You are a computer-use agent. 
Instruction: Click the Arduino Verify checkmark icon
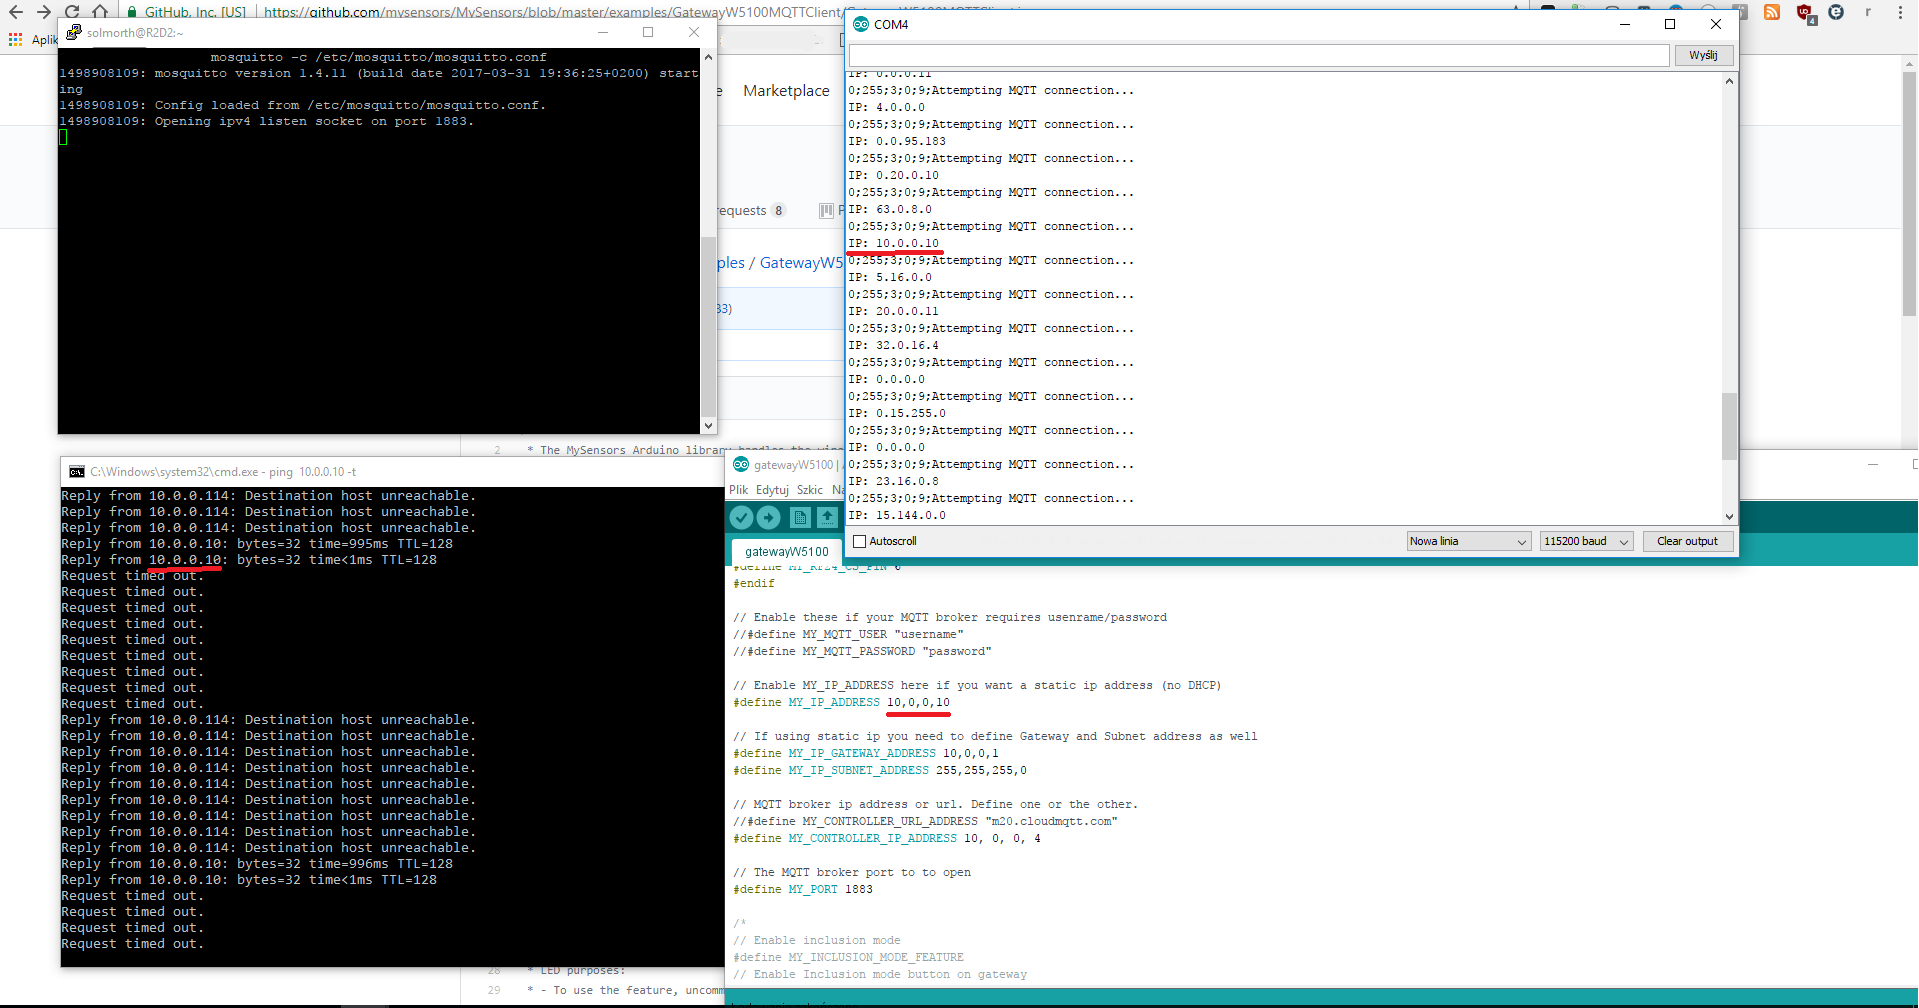[741, 517]
